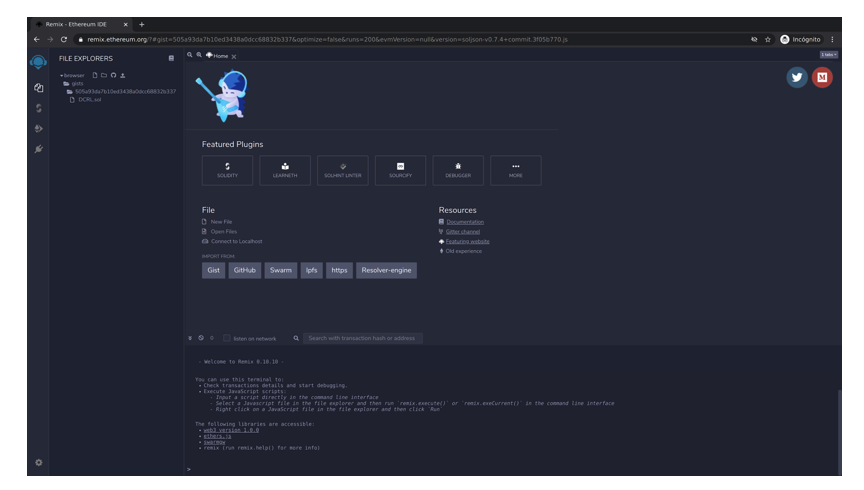
Task: Open the Plugin manager plug icon
Action: coord(39,149)
